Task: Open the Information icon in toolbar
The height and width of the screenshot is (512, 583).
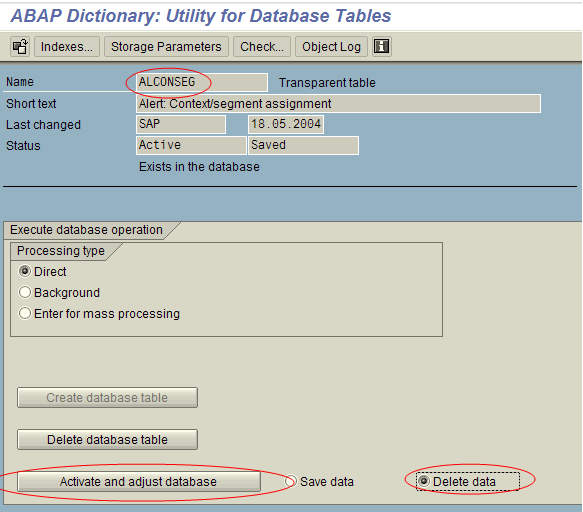Action: click(x=381, y=46)
